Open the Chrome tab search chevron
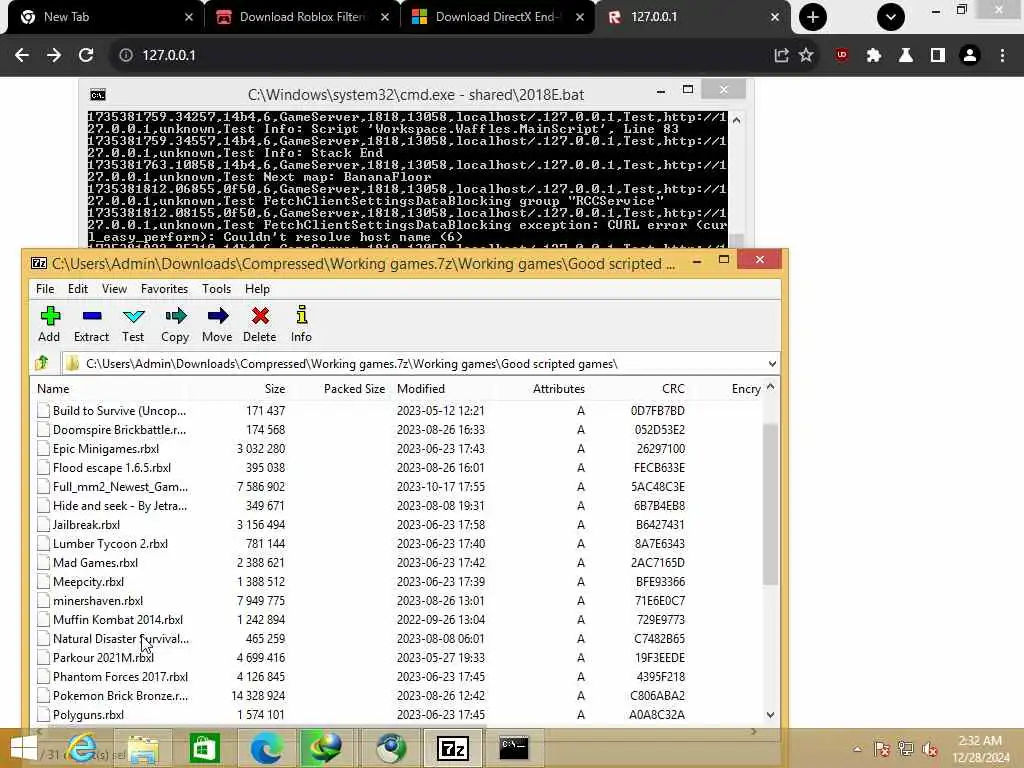 click(891, 17)
